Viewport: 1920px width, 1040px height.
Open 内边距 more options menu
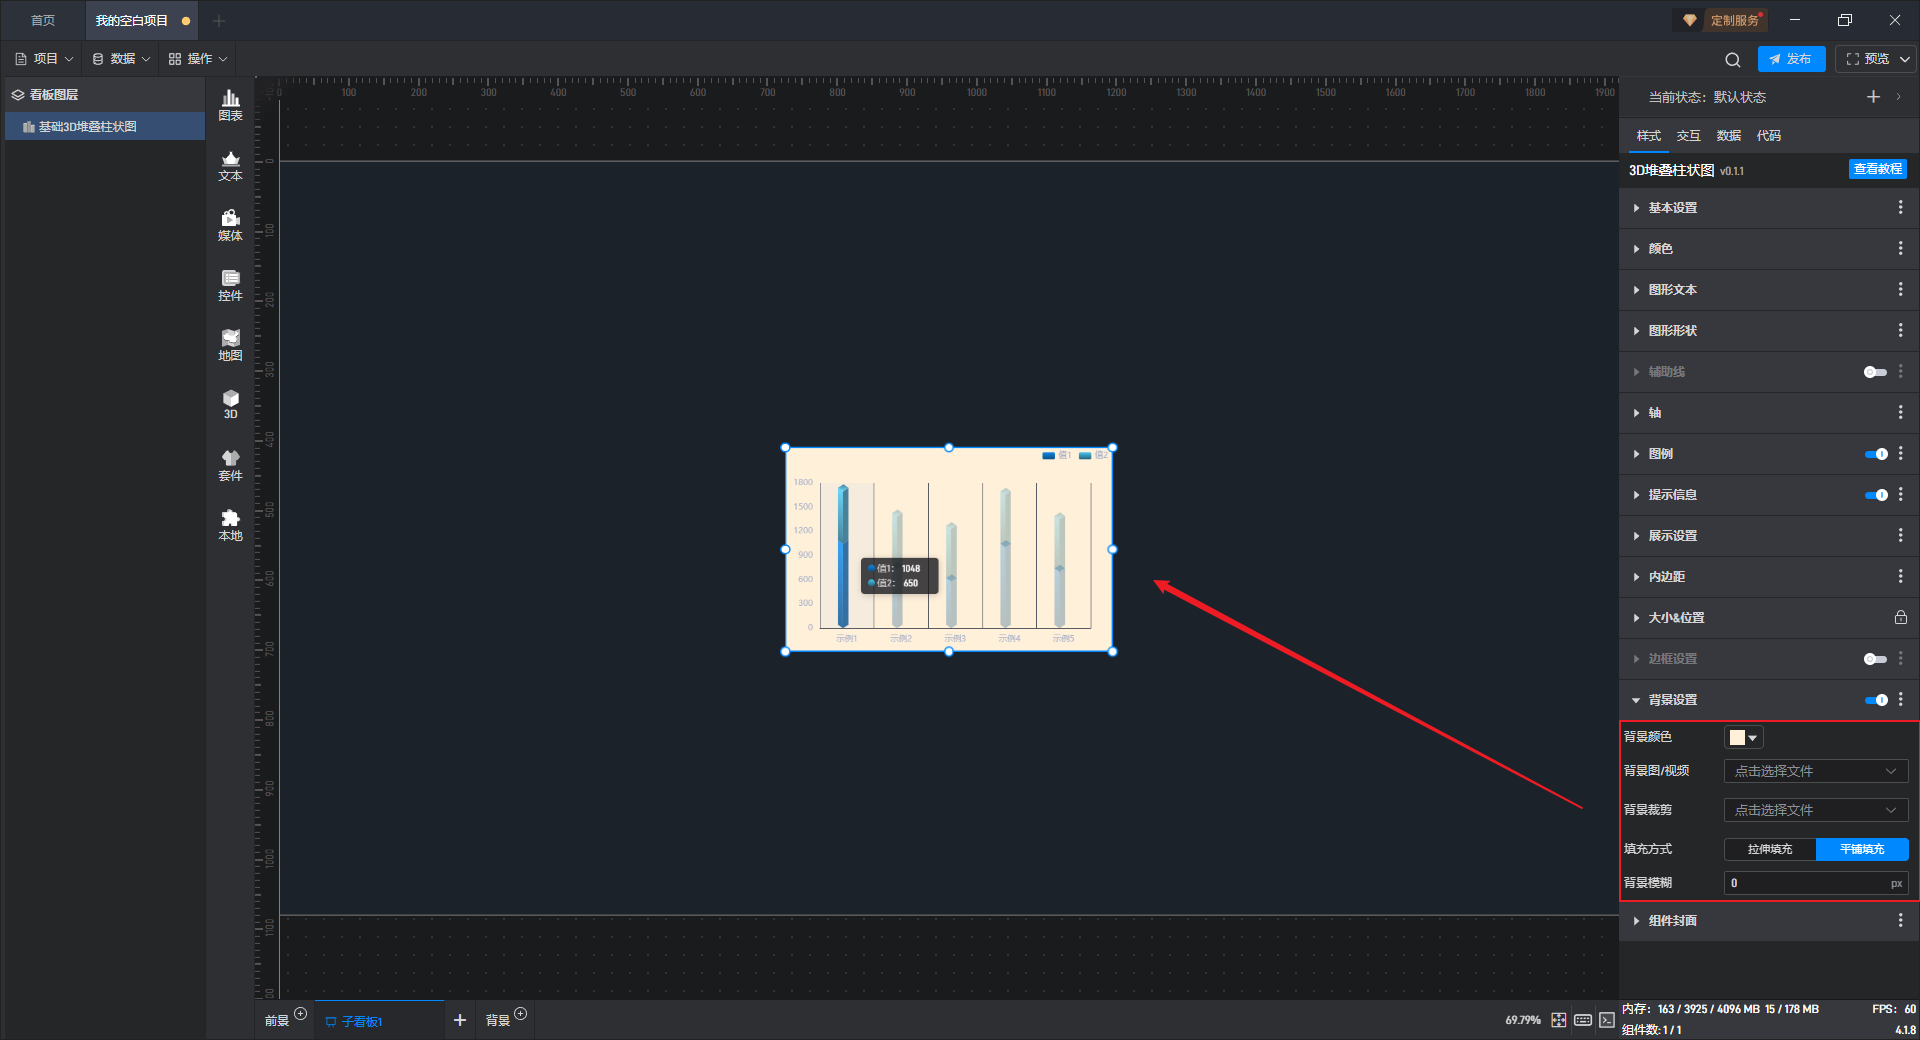1900,577
